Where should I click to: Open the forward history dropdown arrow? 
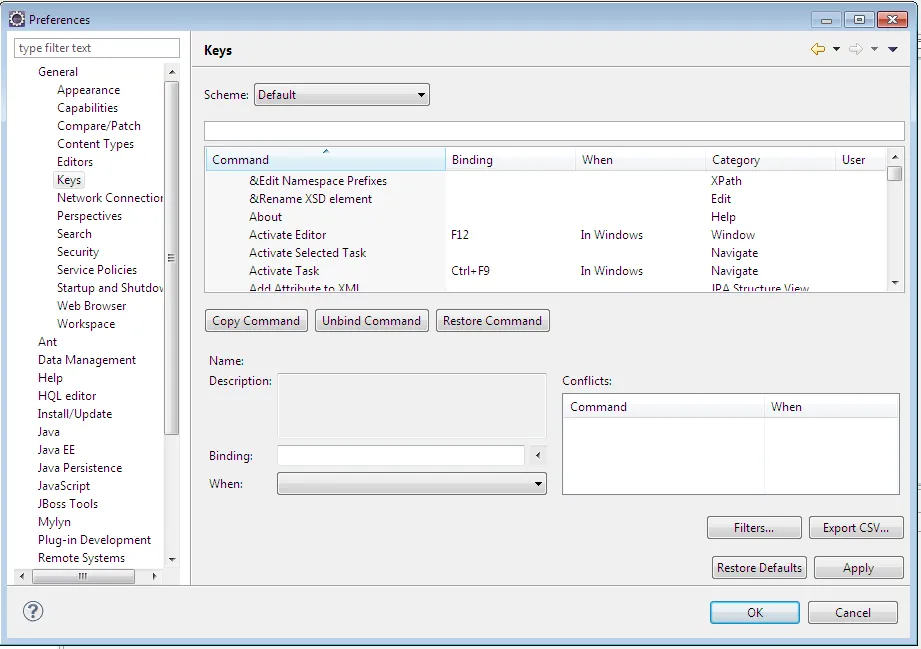click(875, 49)
